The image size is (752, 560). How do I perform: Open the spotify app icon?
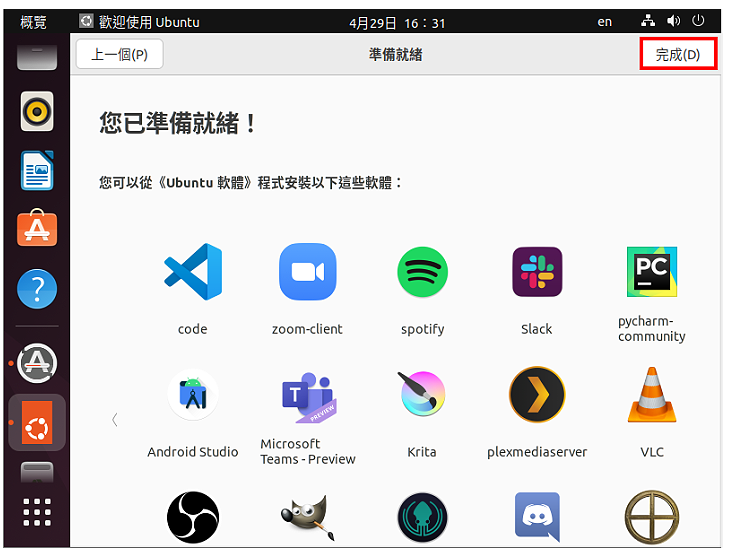tap(423, 272)
